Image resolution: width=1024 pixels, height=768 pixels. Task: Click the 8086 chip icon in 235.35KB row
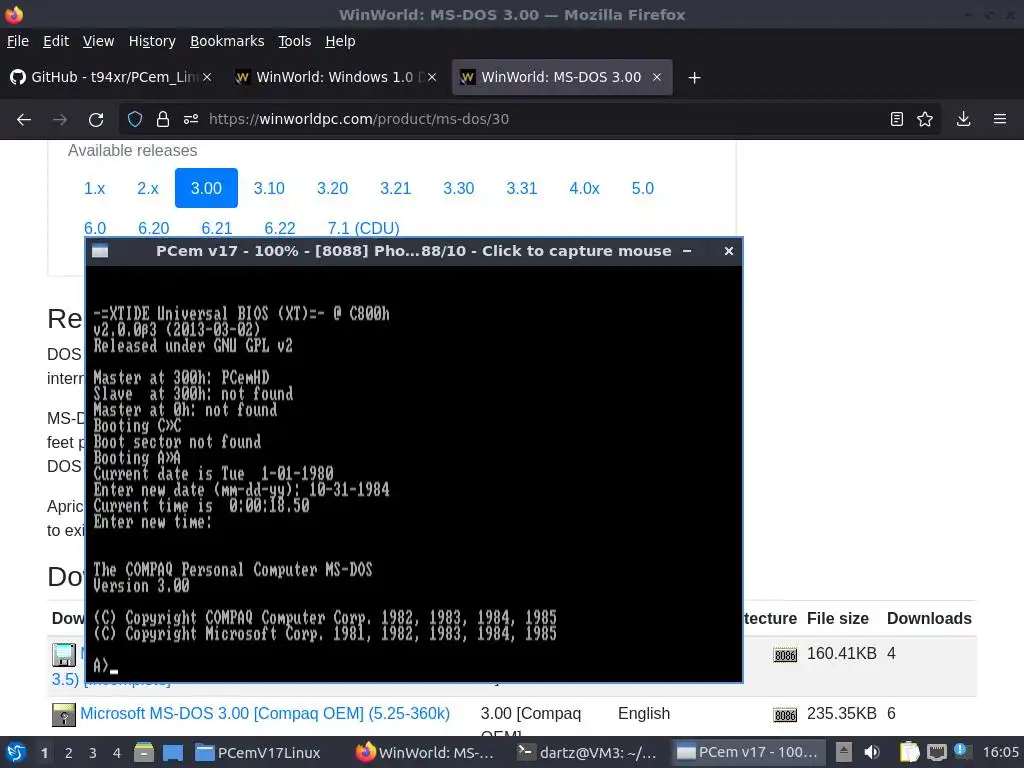pos(785,715)
